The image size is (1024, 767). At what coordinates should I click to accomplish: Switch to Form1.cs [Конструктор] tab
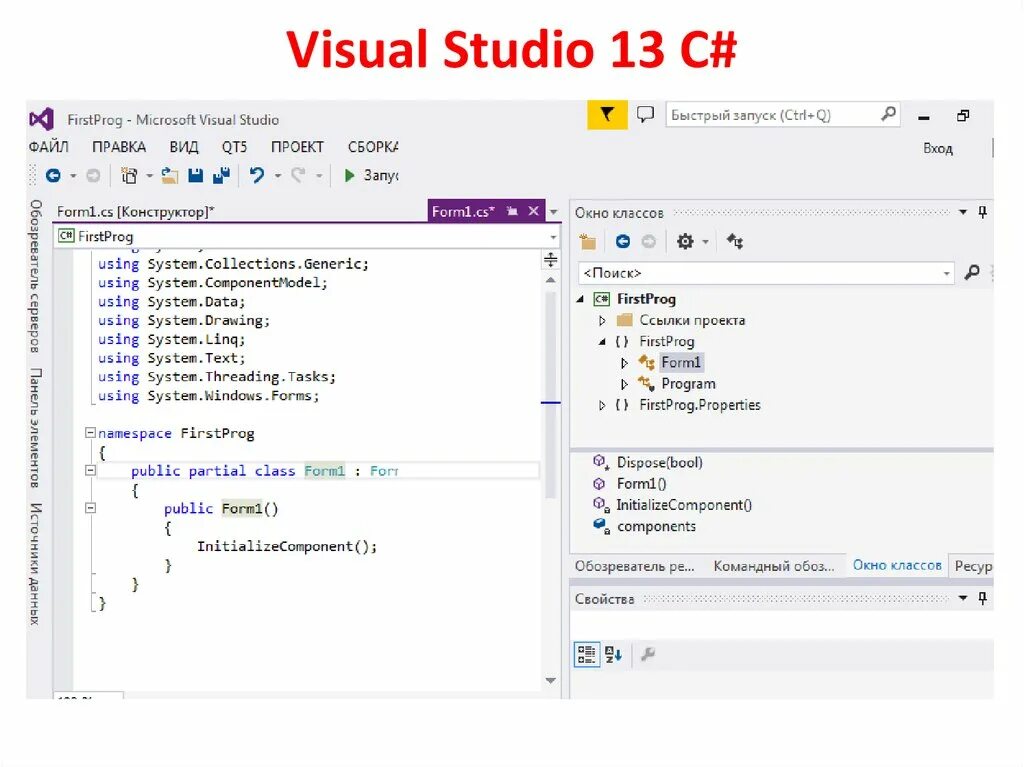click(135, 212)
